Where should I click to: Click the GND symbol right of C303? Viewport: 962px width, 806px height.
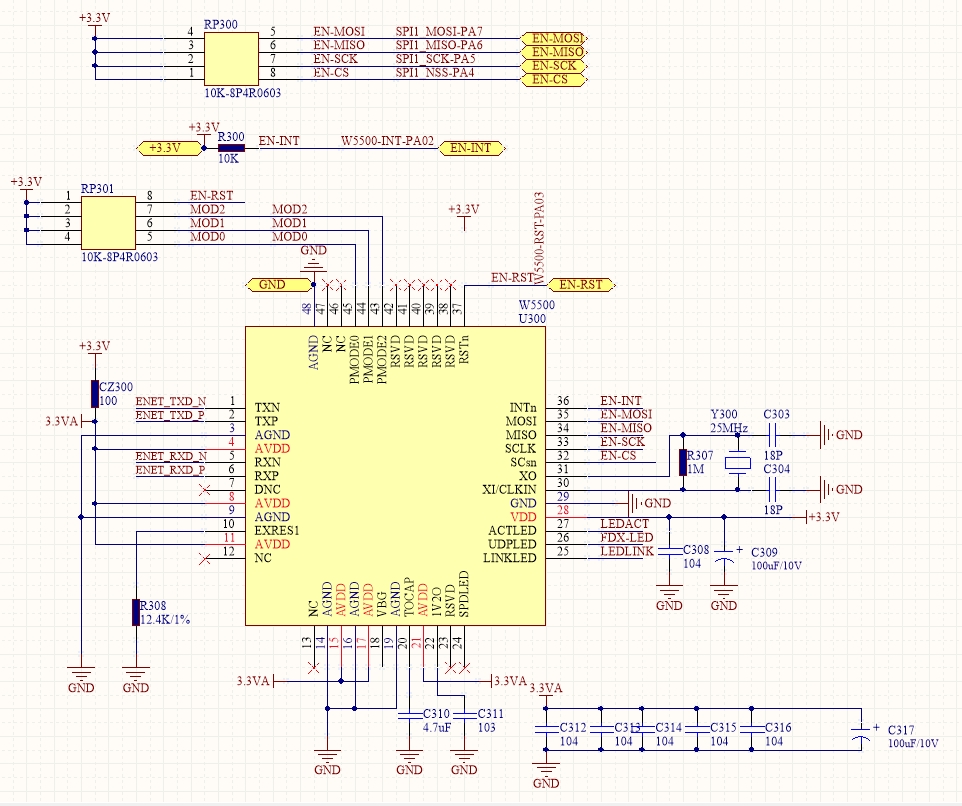841,435
